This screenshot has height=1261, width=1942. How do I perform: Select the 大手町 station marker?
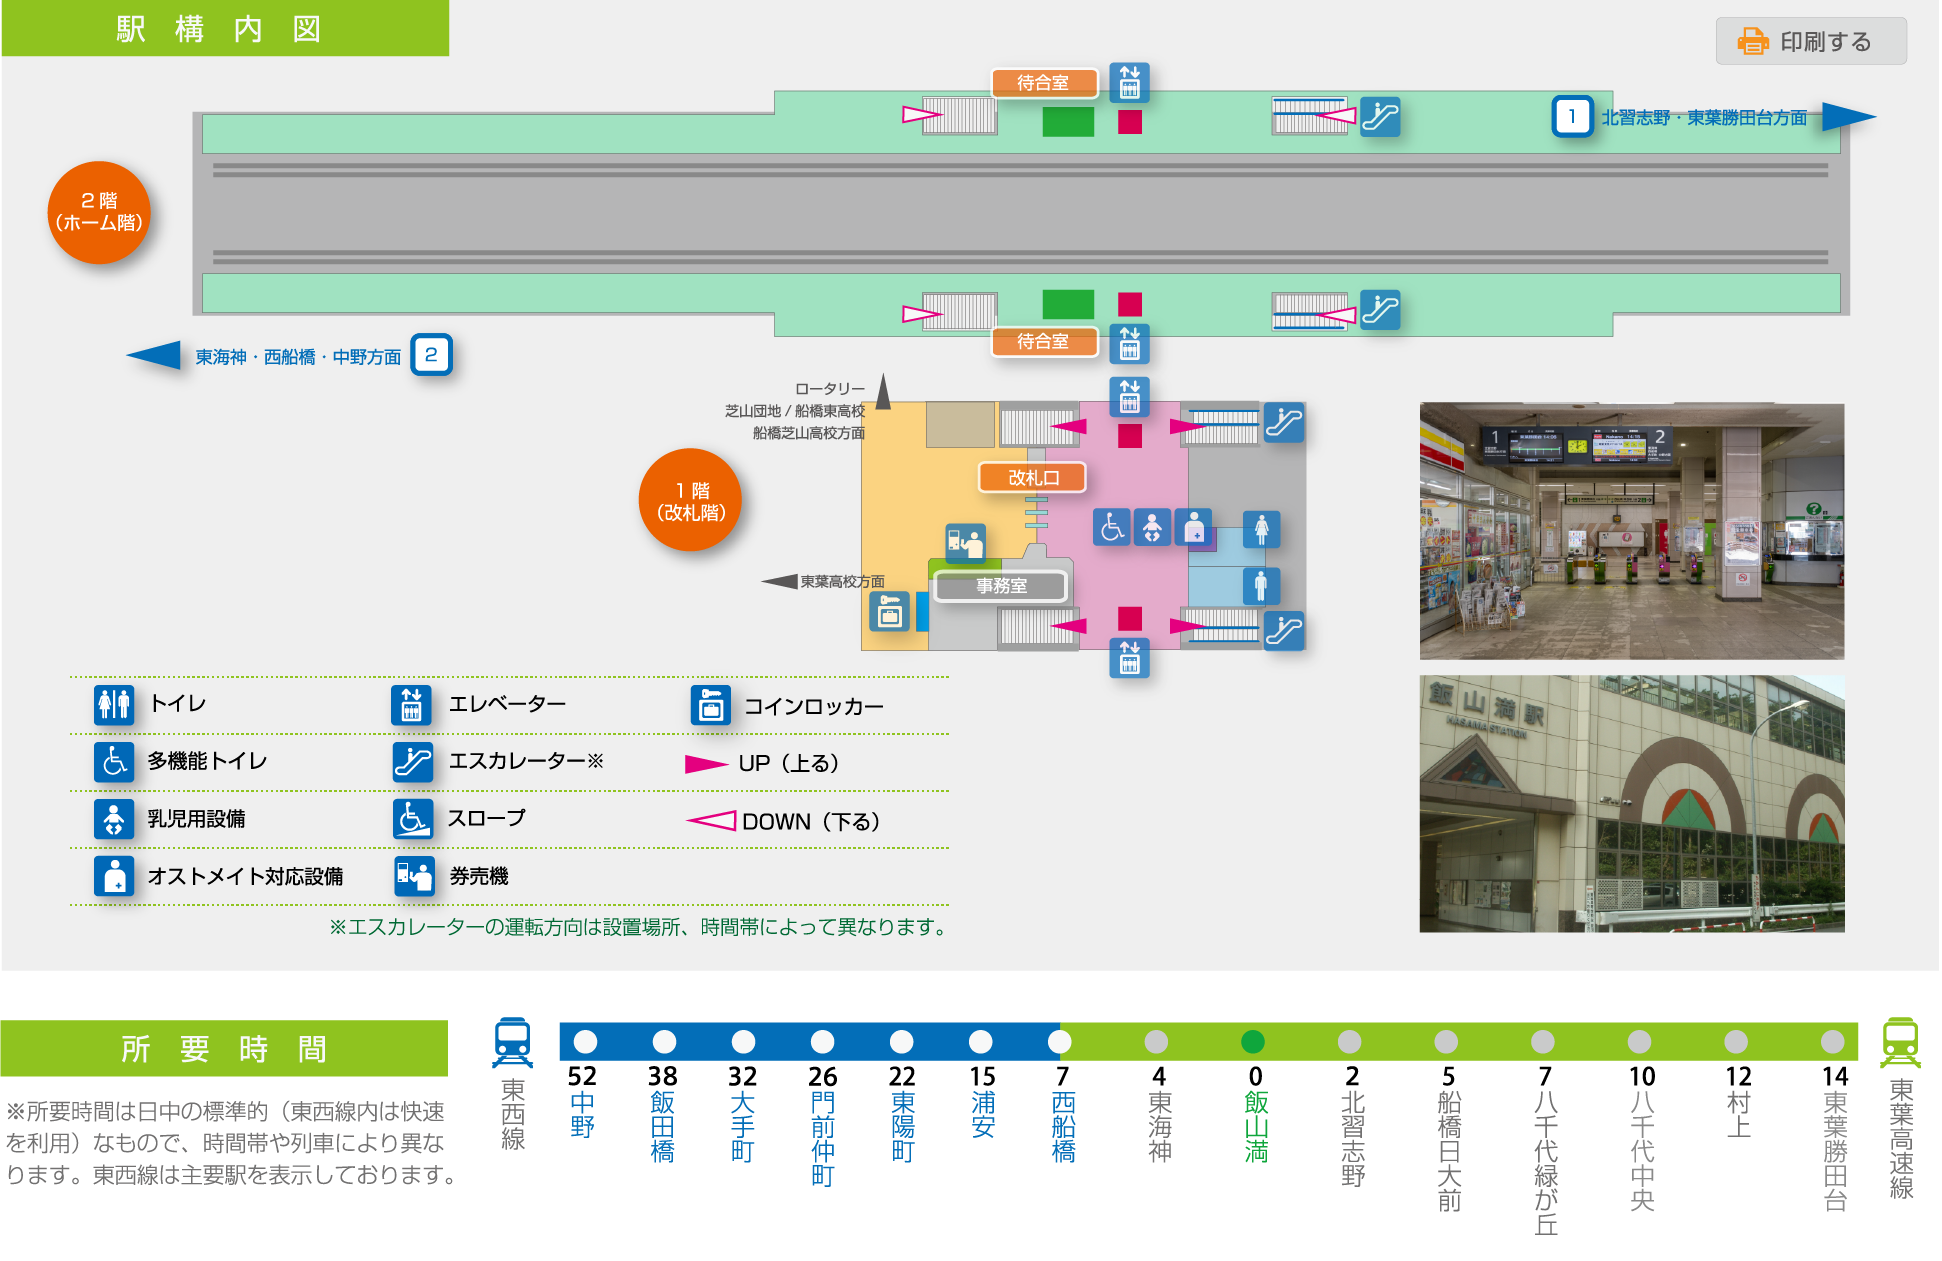coord(743,1042)
